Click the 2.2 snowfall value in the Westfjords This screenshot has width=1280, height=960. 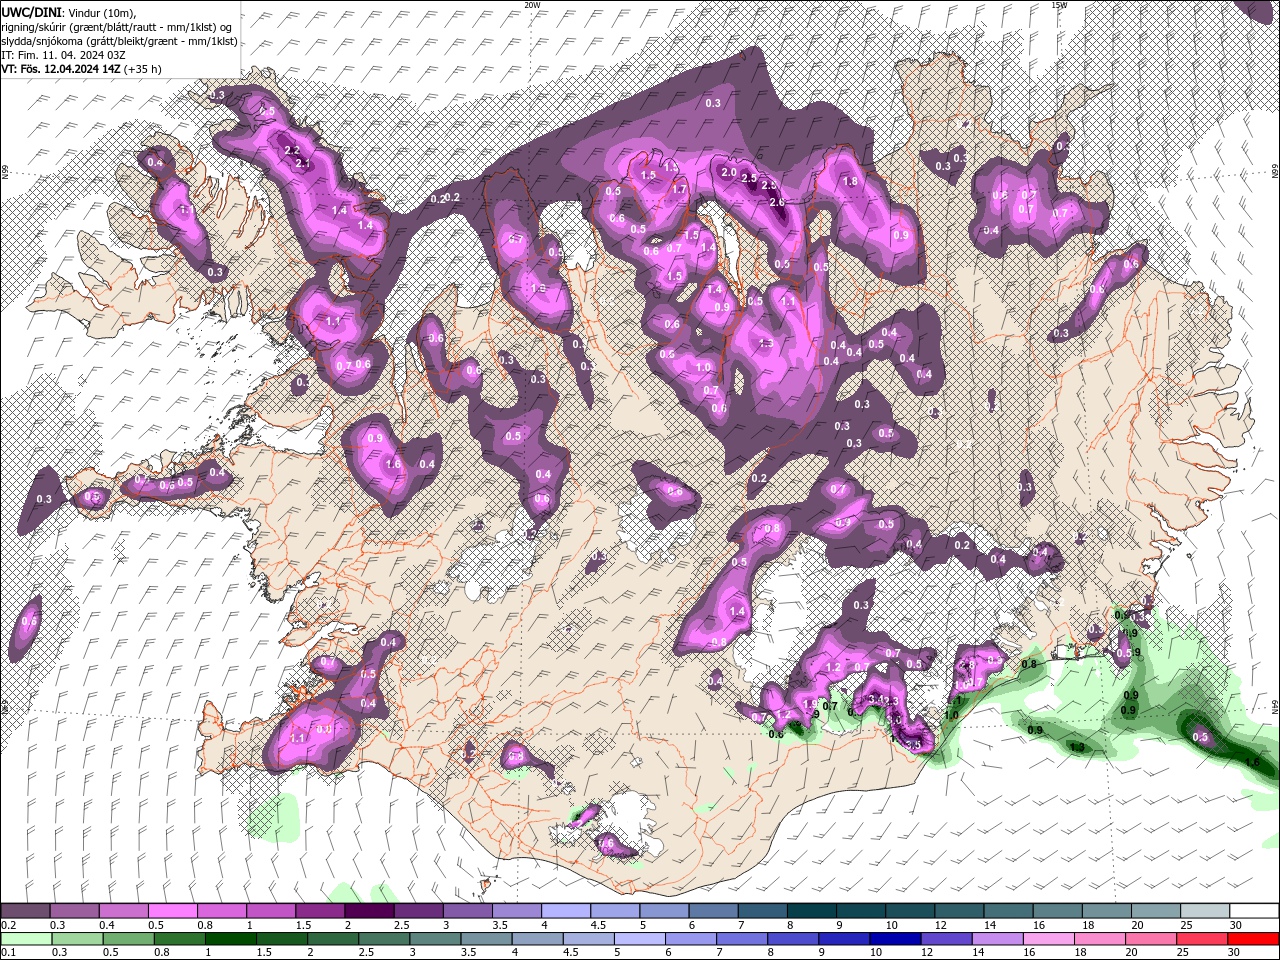coord(293,150)
